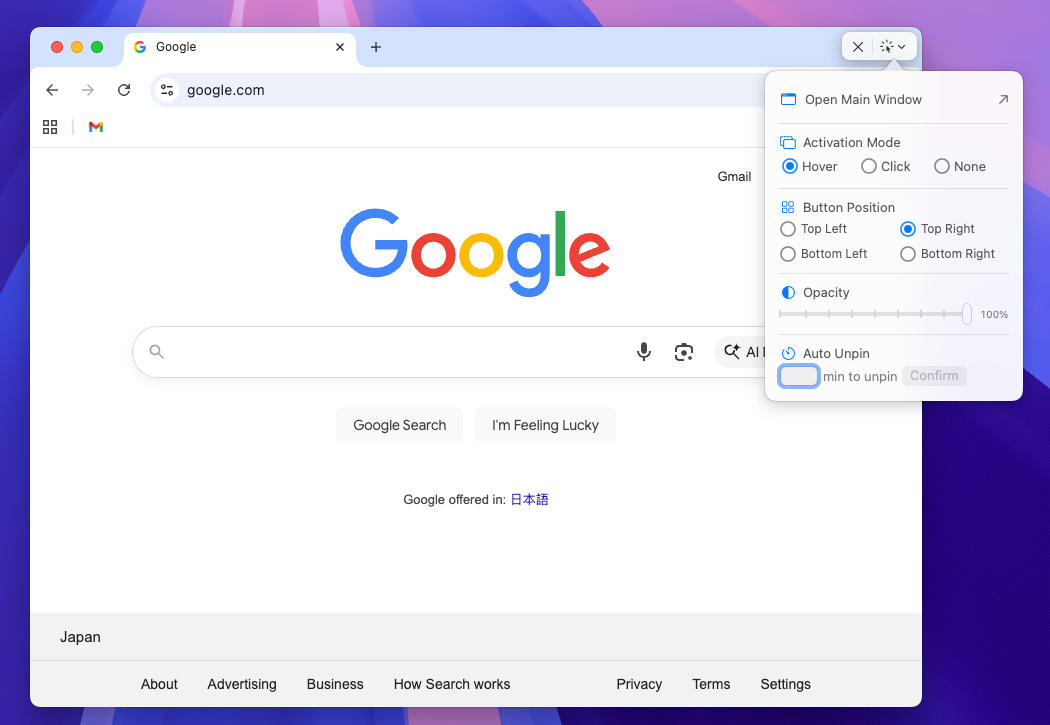Viewport: 1050px width, 725px height.
Task: Choose None for Activation Mode
Action: (x=941, y=166)
